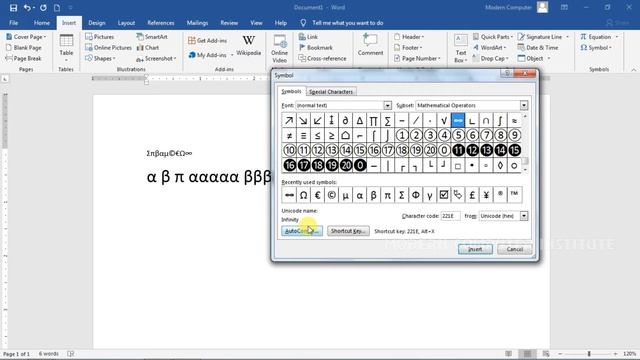
Task: Select the integral symbol in symbol grid
Action: 500,120
